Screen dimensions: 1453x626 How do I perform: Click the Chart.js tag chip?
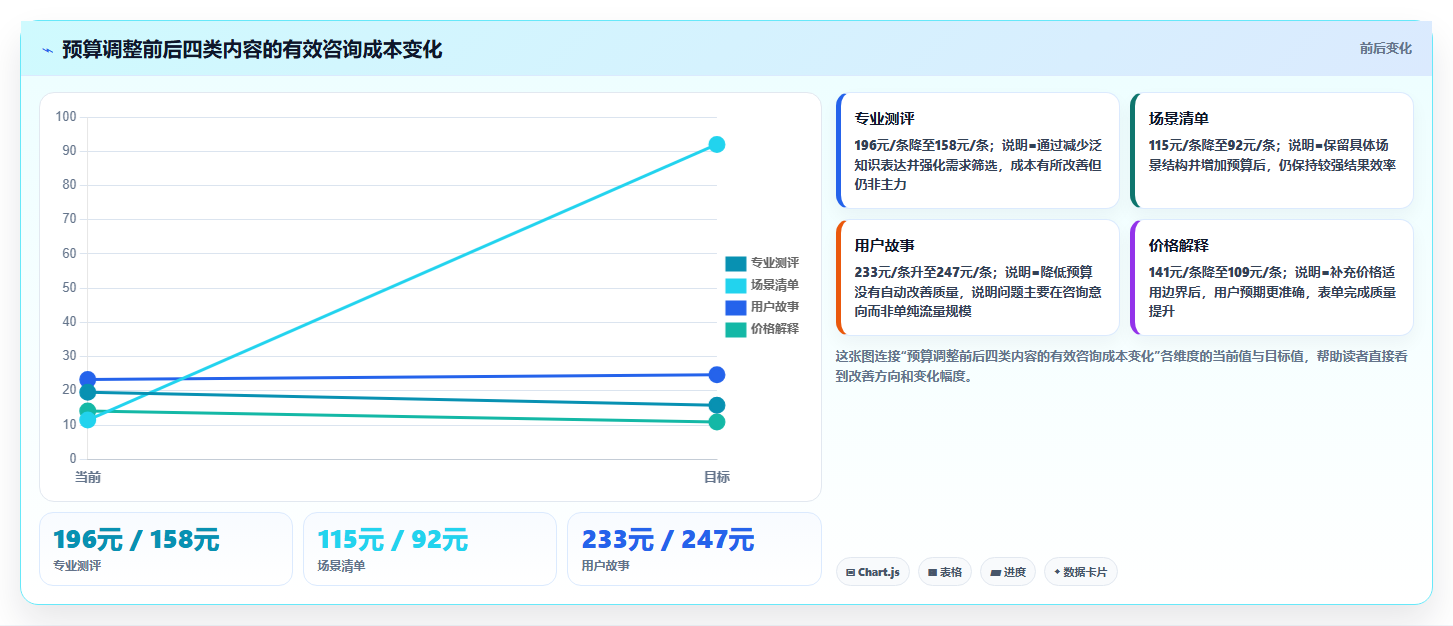872,572
